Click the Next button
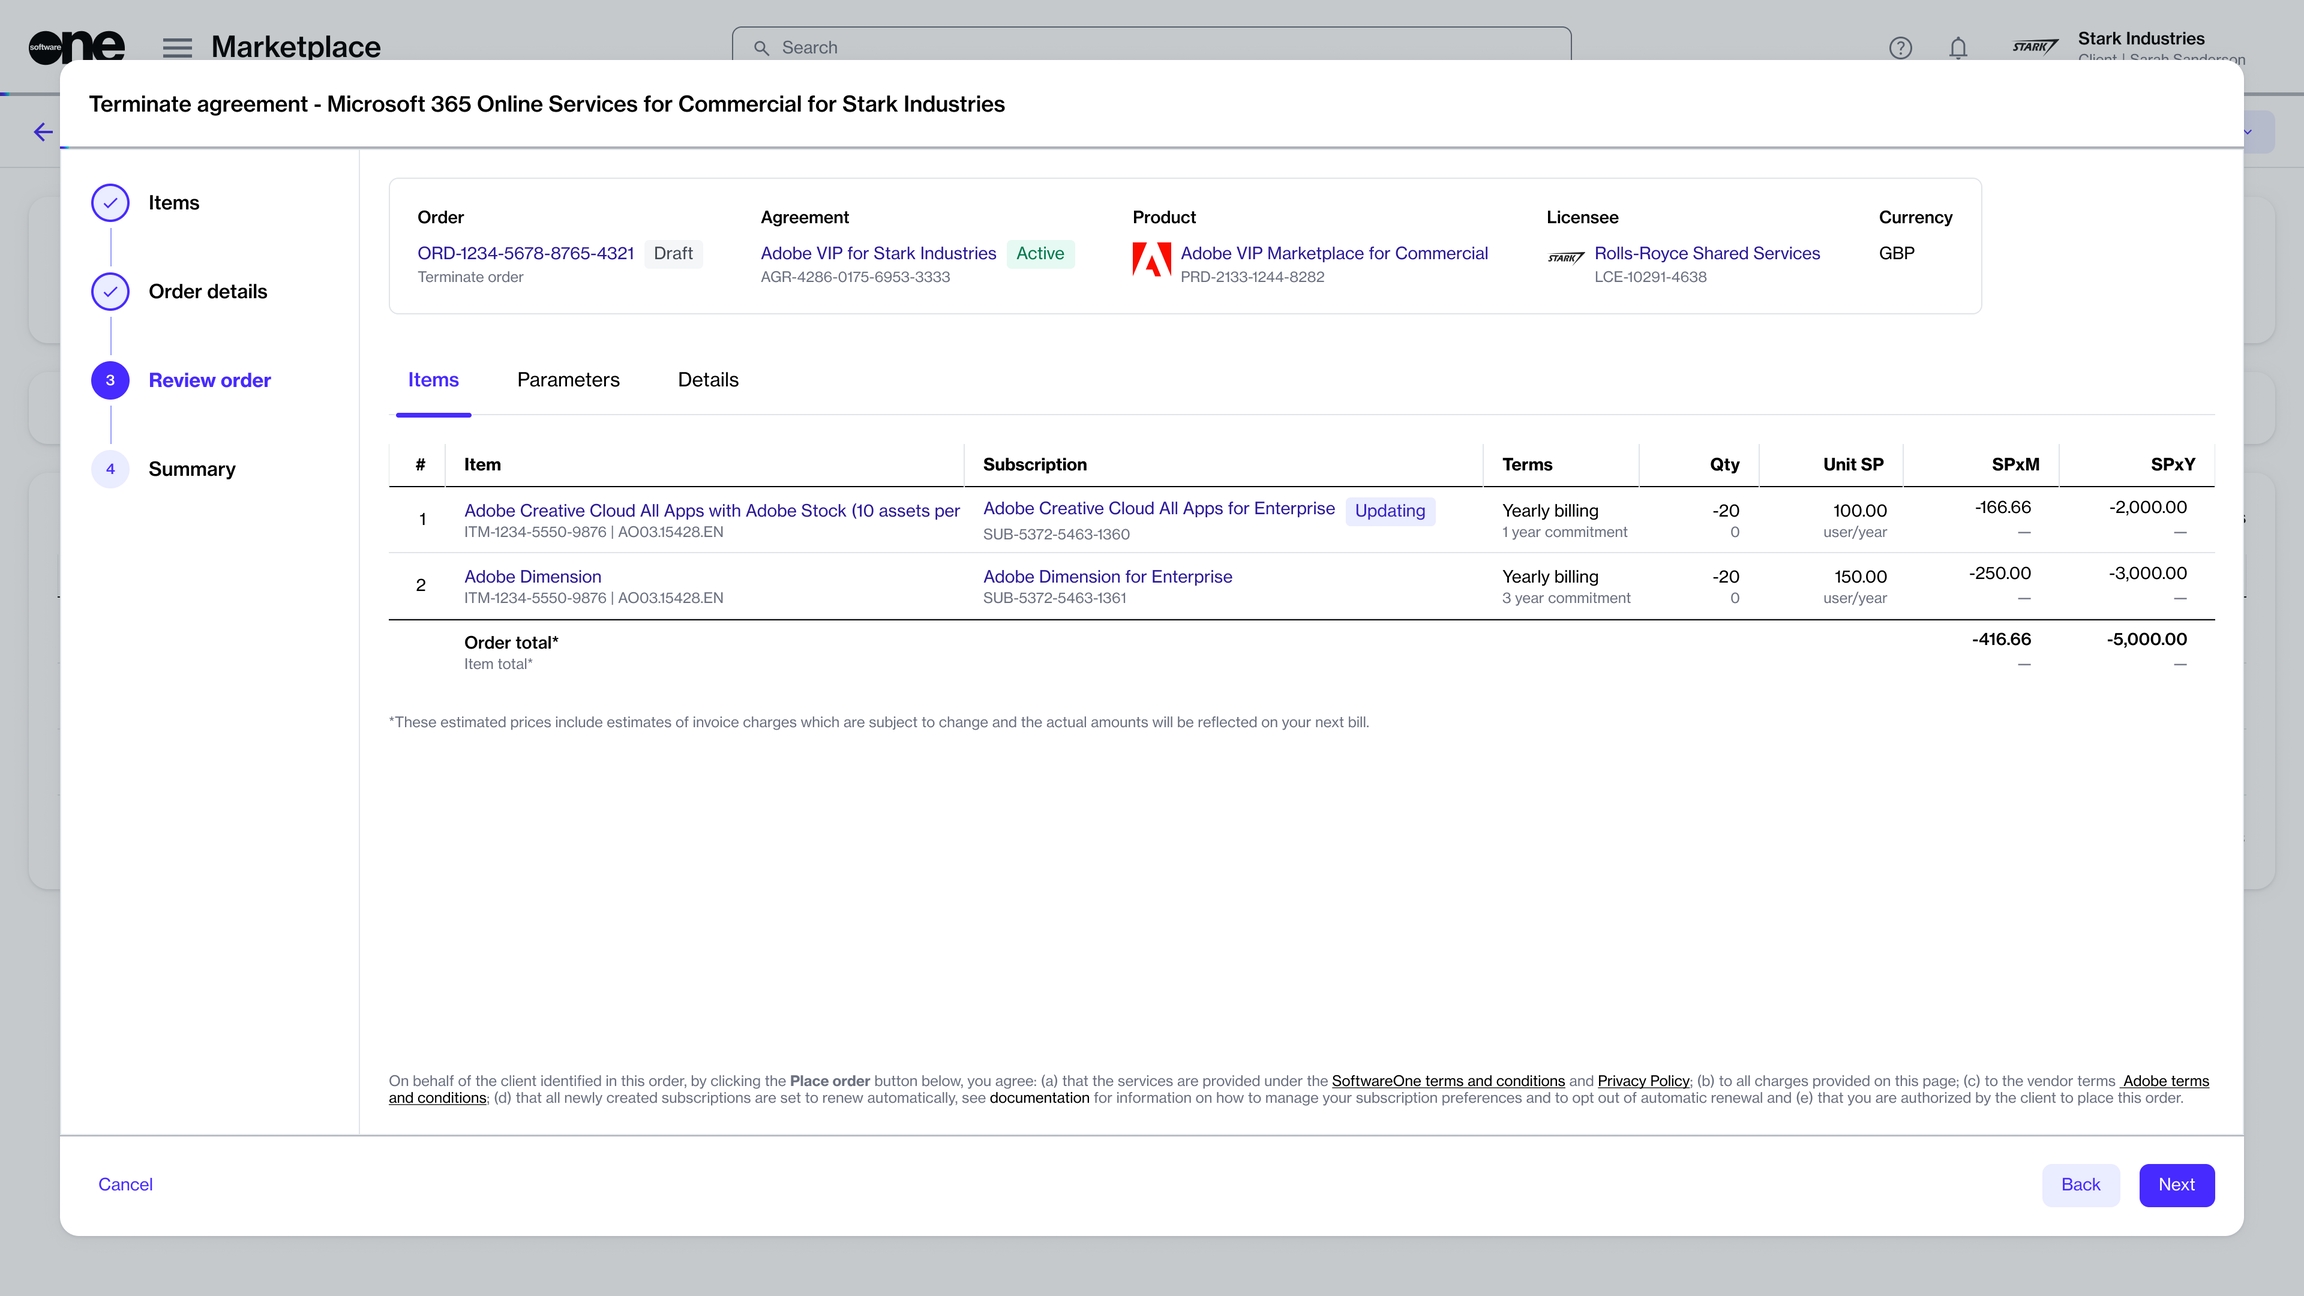Image resolution: width=2304 pixels, height=1296 pixels. click(x=2176, y=1185)
